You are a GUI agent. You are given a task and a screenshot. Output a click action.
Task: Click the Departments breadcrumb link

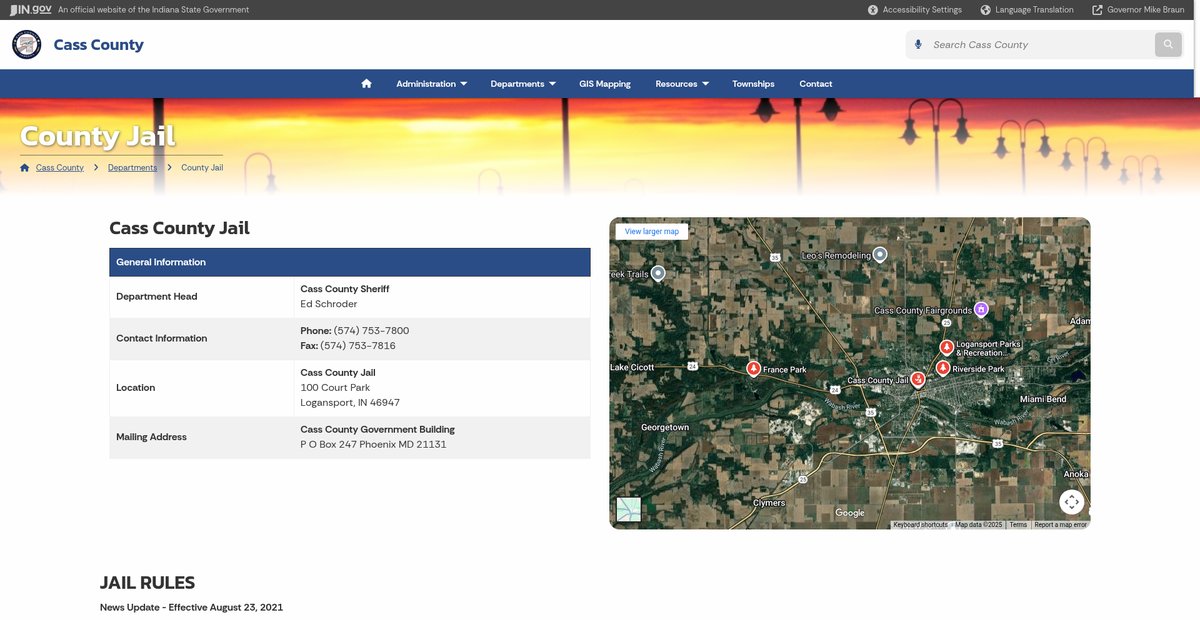[132, 168]
